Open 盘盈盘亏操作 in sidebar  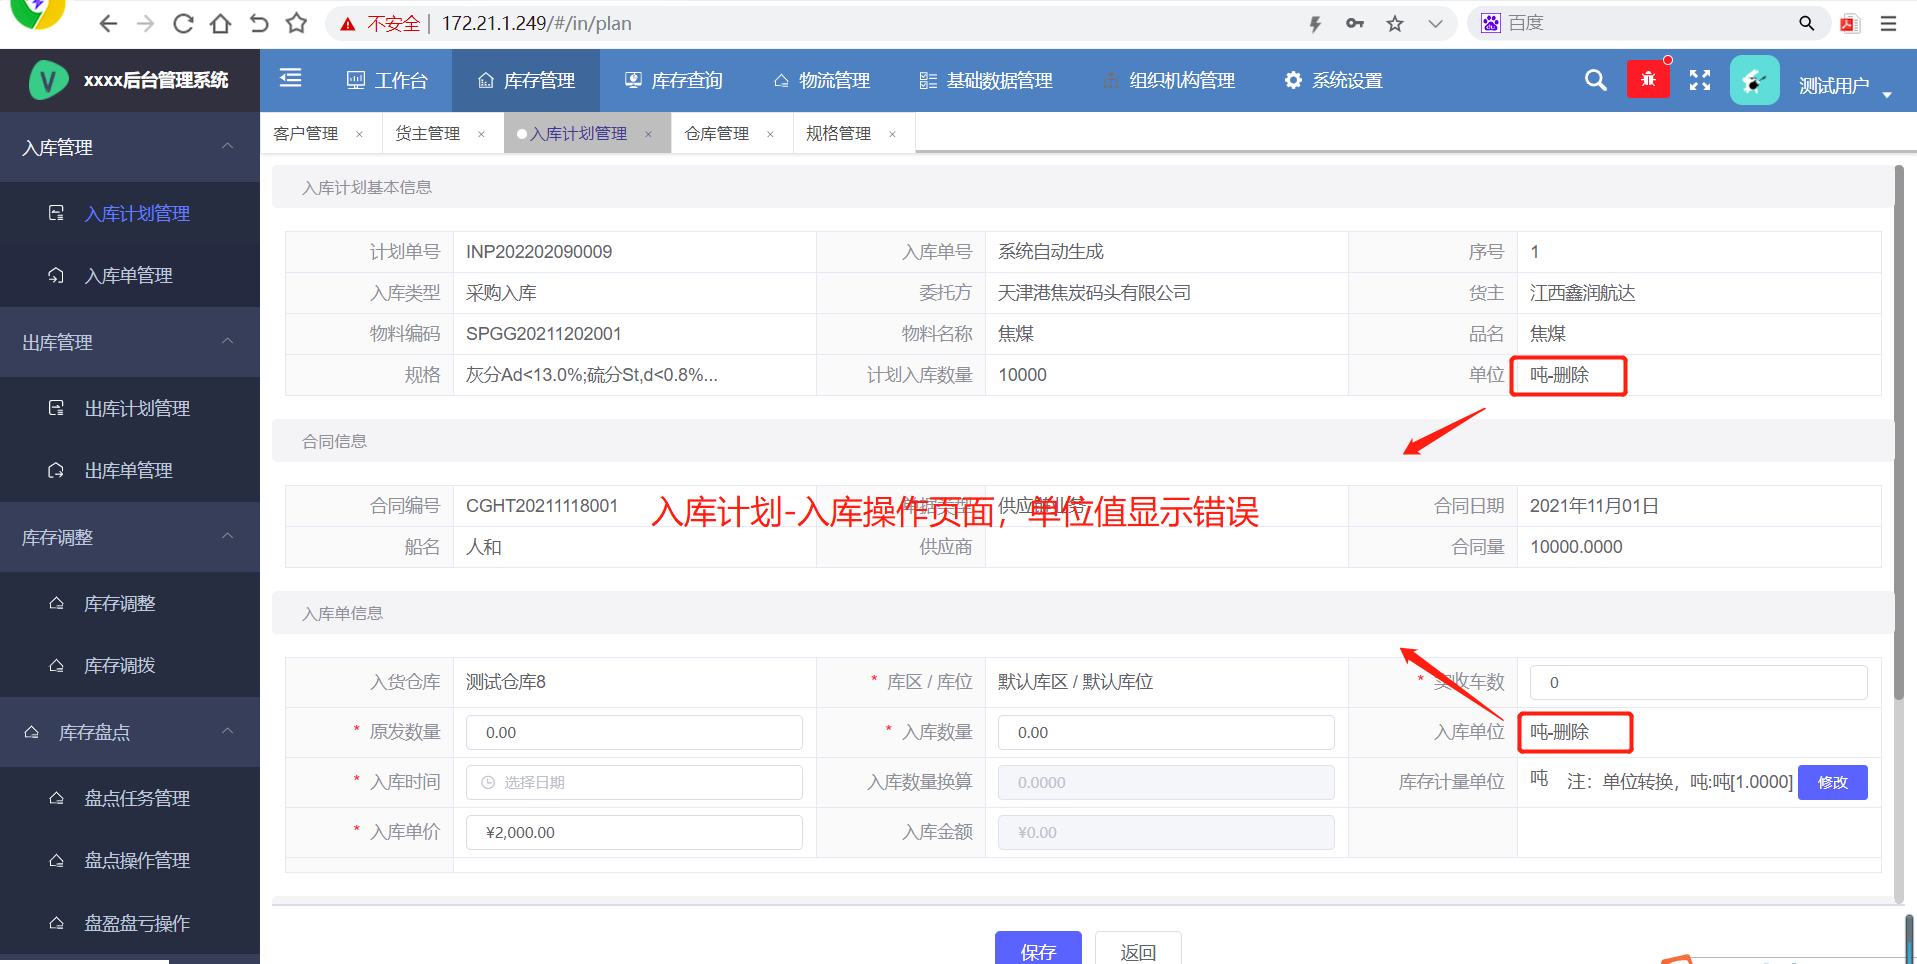[130, 923]
